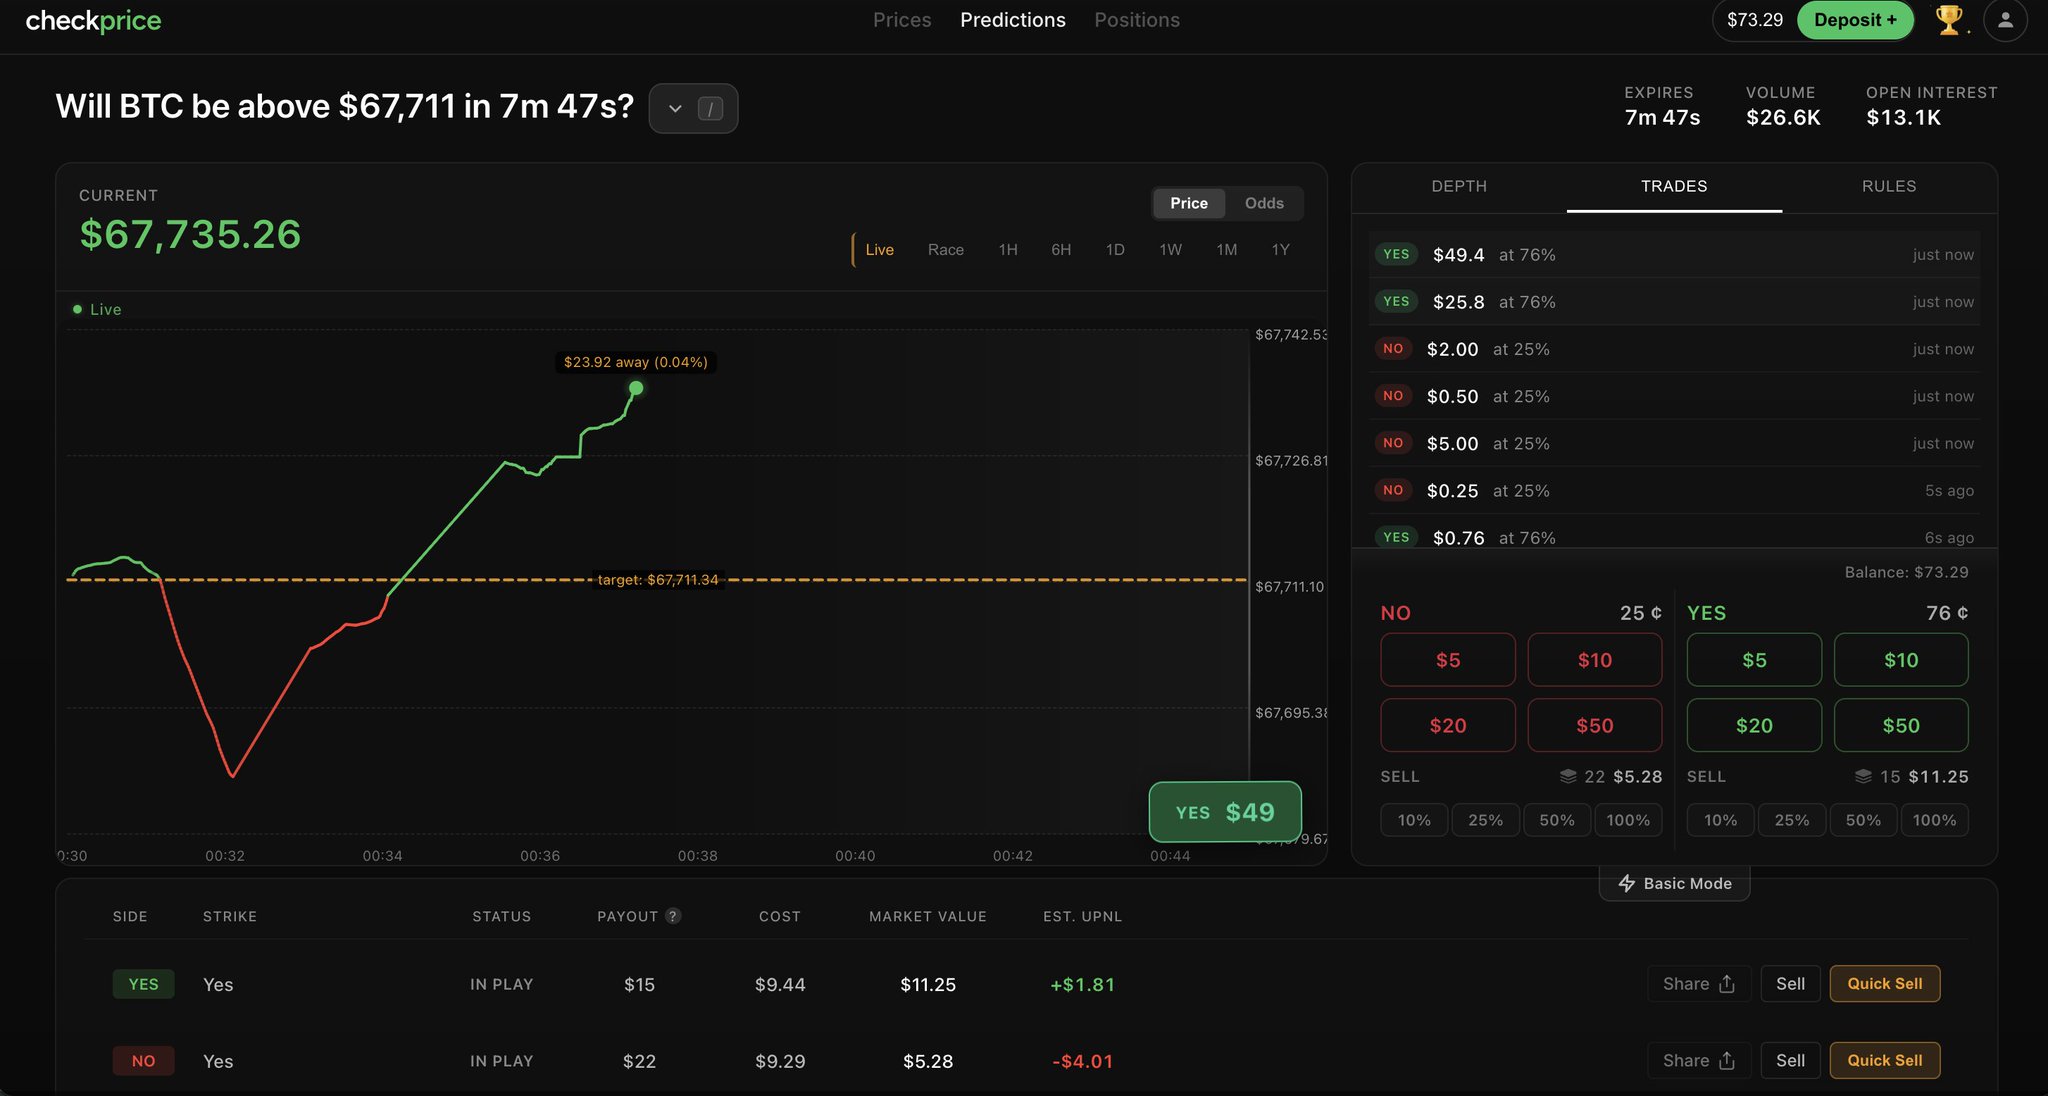Choose 100% sell option under YES

click(1933, 820)
